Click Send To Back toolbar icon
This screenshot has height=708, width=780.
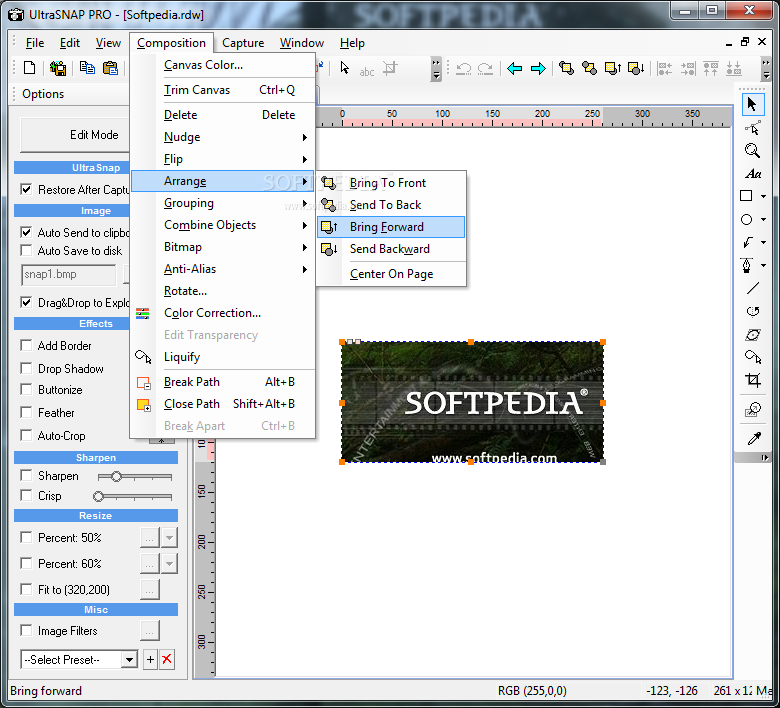click(589, 68)
